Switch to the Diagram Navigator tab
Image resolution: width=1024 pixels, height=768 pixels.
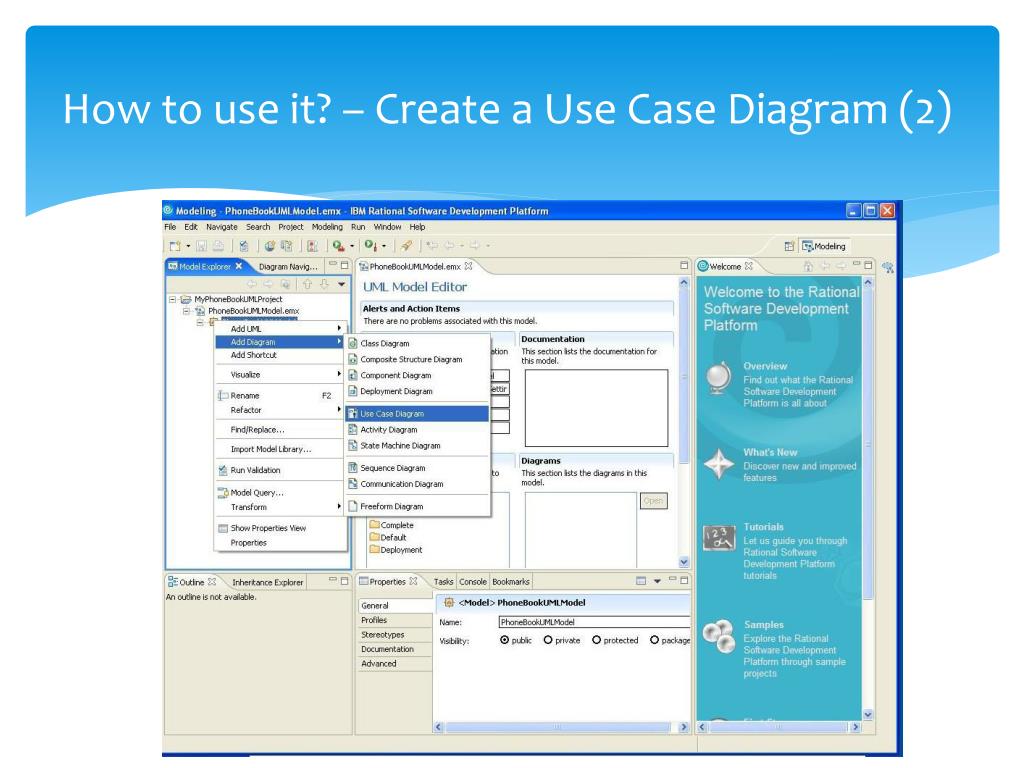288,266
